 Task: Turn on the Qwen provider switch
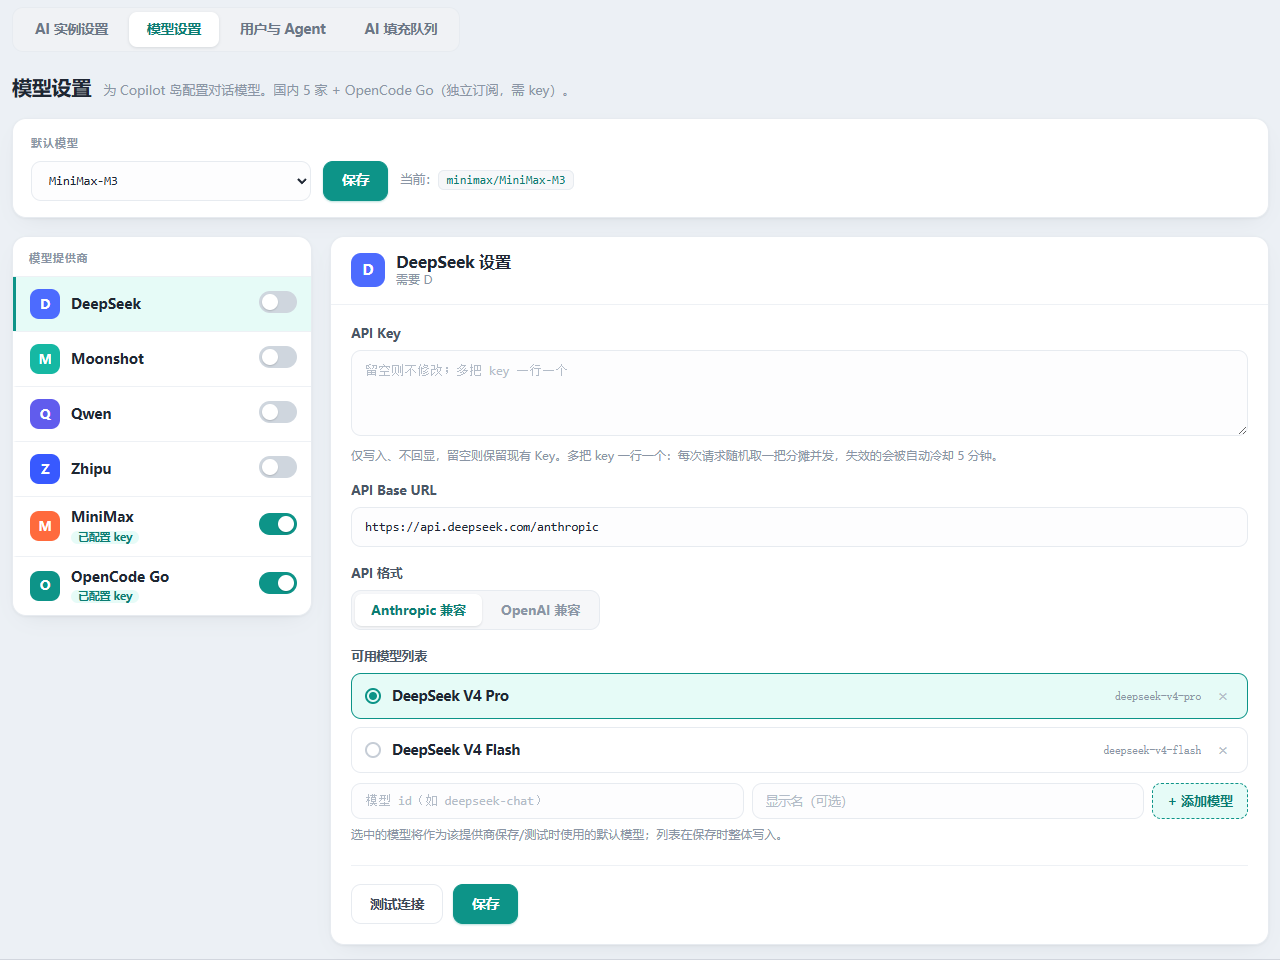pyautogui.click(x=278, y=412)
